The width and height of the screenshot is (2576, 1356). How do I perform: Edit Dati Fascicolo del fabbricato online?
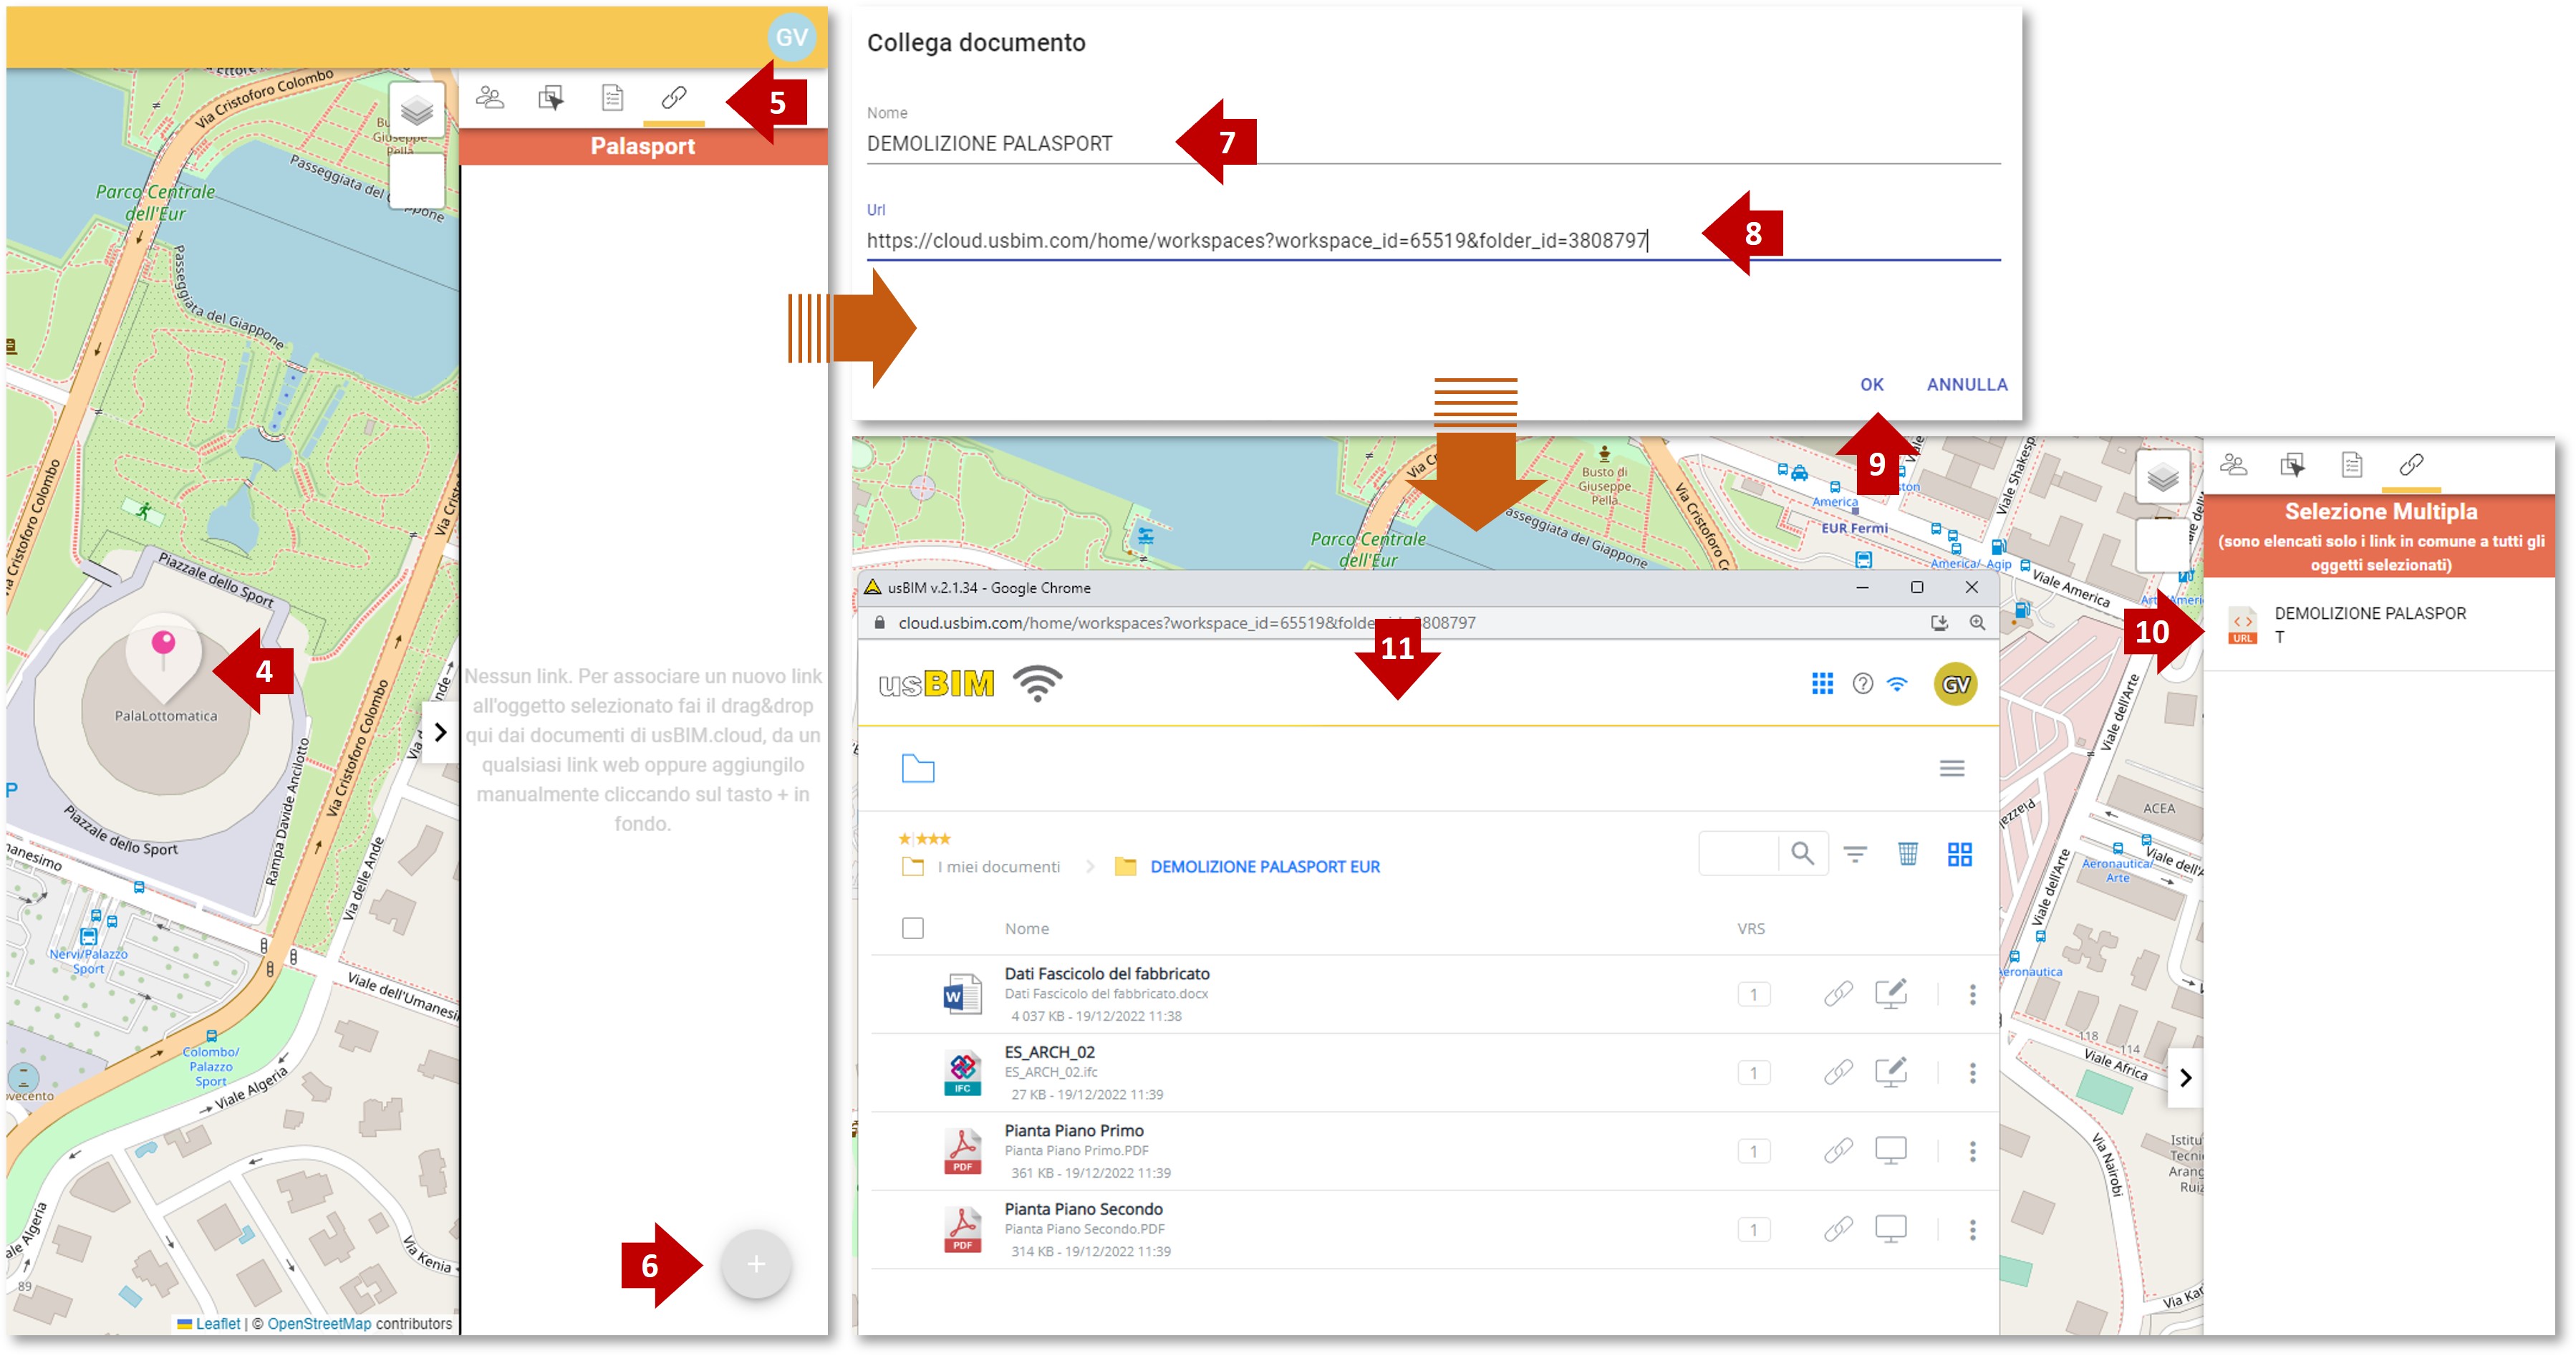(1890, 994)
